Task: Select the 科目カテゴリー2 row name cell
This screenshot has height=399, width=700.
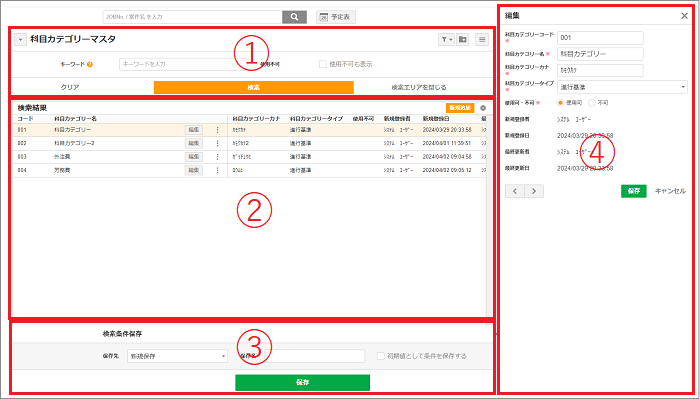Action: (74, 143)
